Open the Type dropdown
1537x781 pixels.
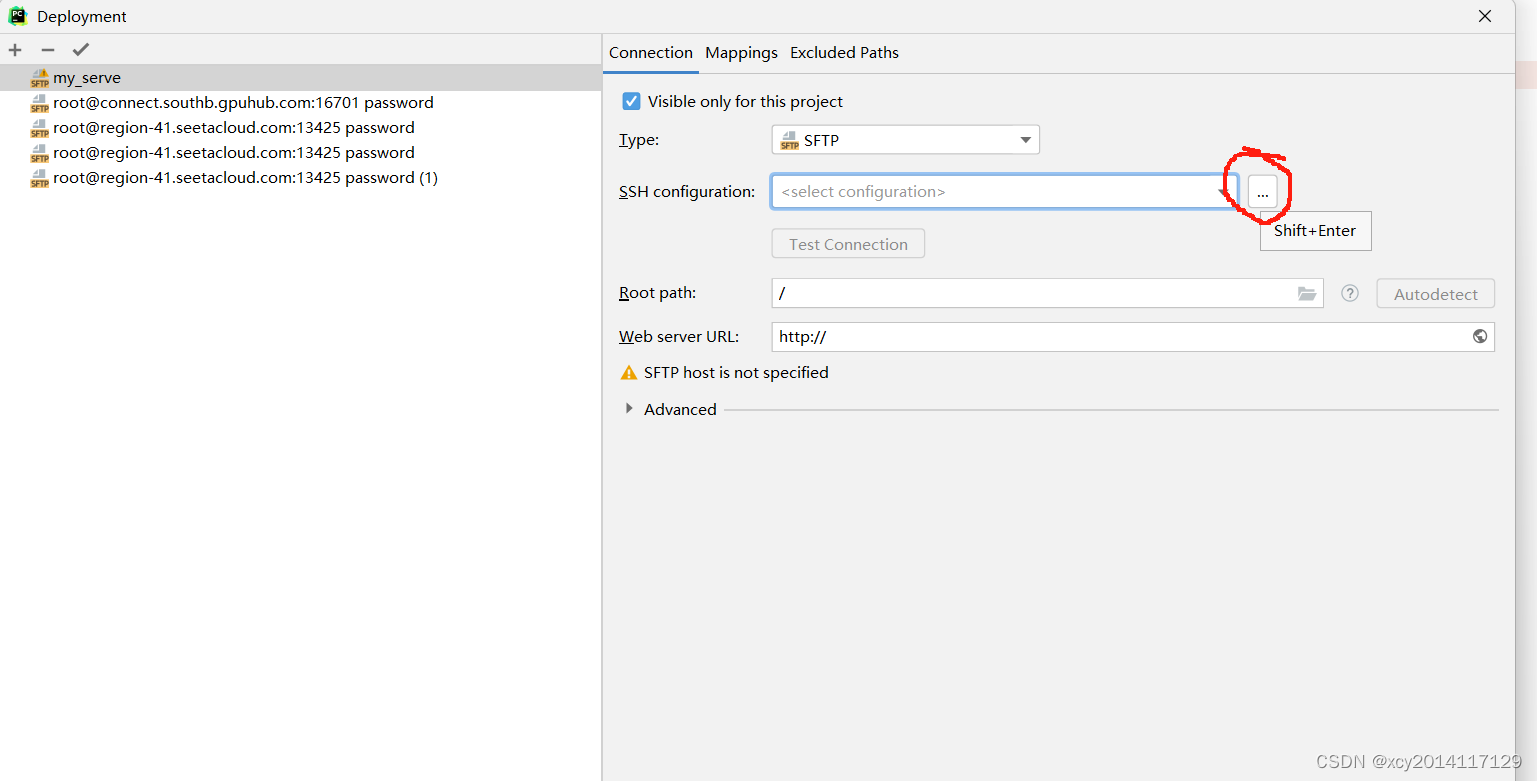pyautogui.click(x=1024, y=139)
